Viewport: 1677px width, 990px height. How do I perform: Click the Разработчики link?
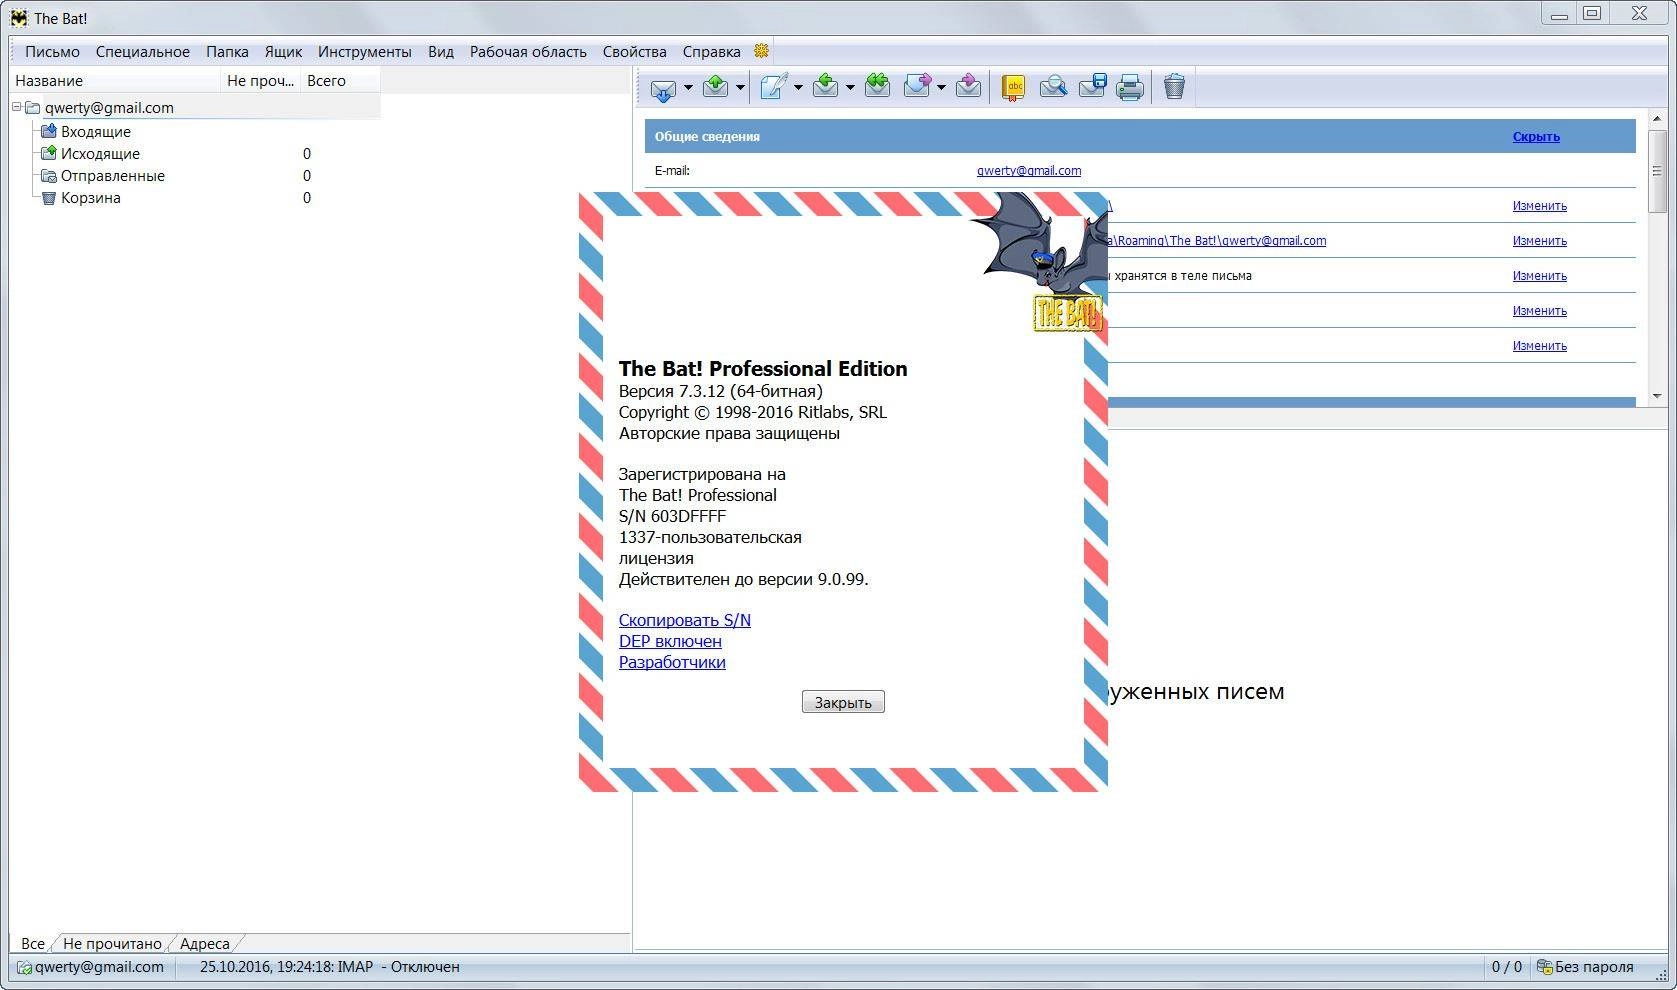point(672,662)
